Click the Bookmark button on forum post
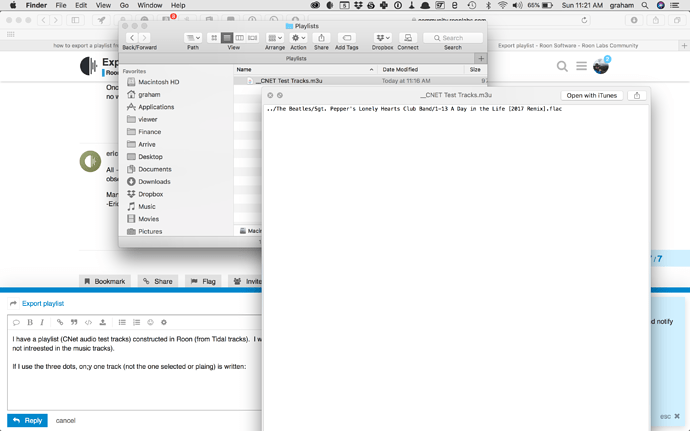Viewport: 690px width, 431px height. click(x=105, y=281)
